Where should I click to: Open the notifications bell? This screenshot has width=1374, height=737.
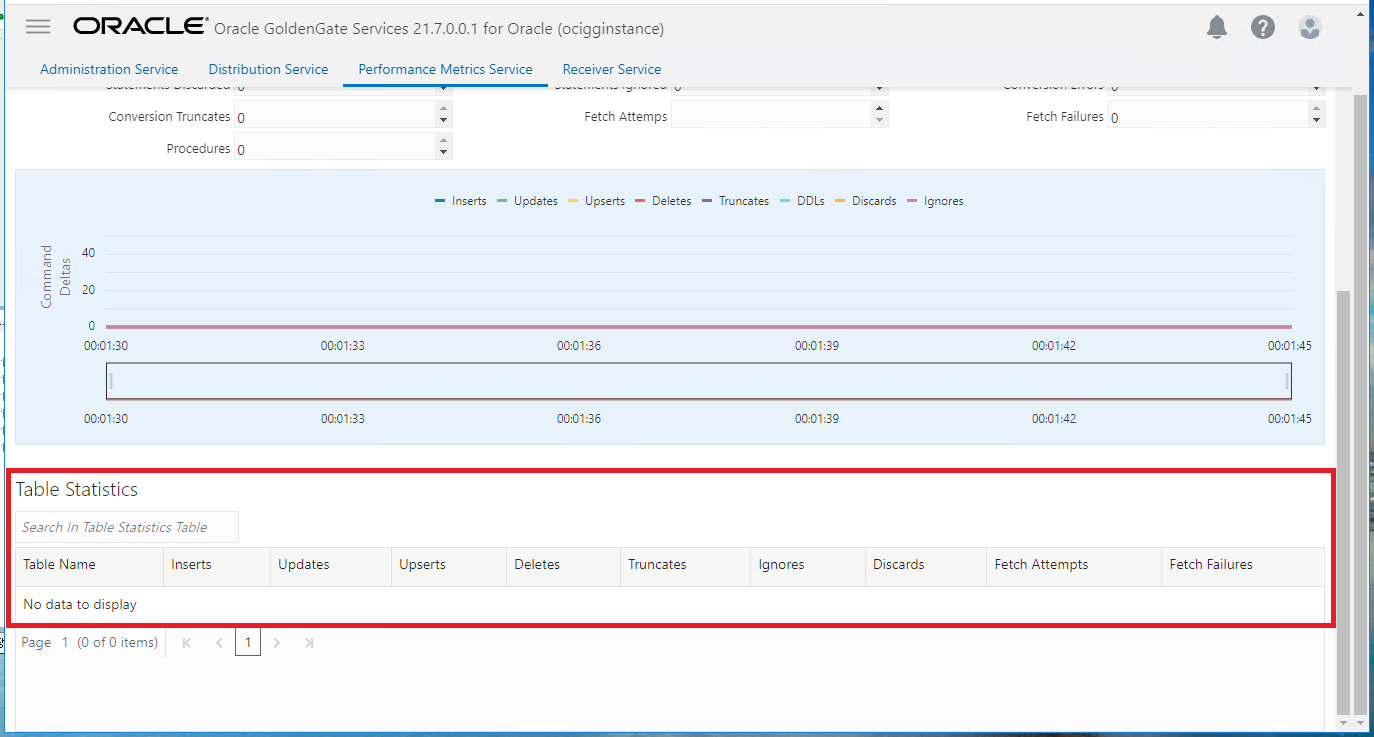(x=1216, y=28)
